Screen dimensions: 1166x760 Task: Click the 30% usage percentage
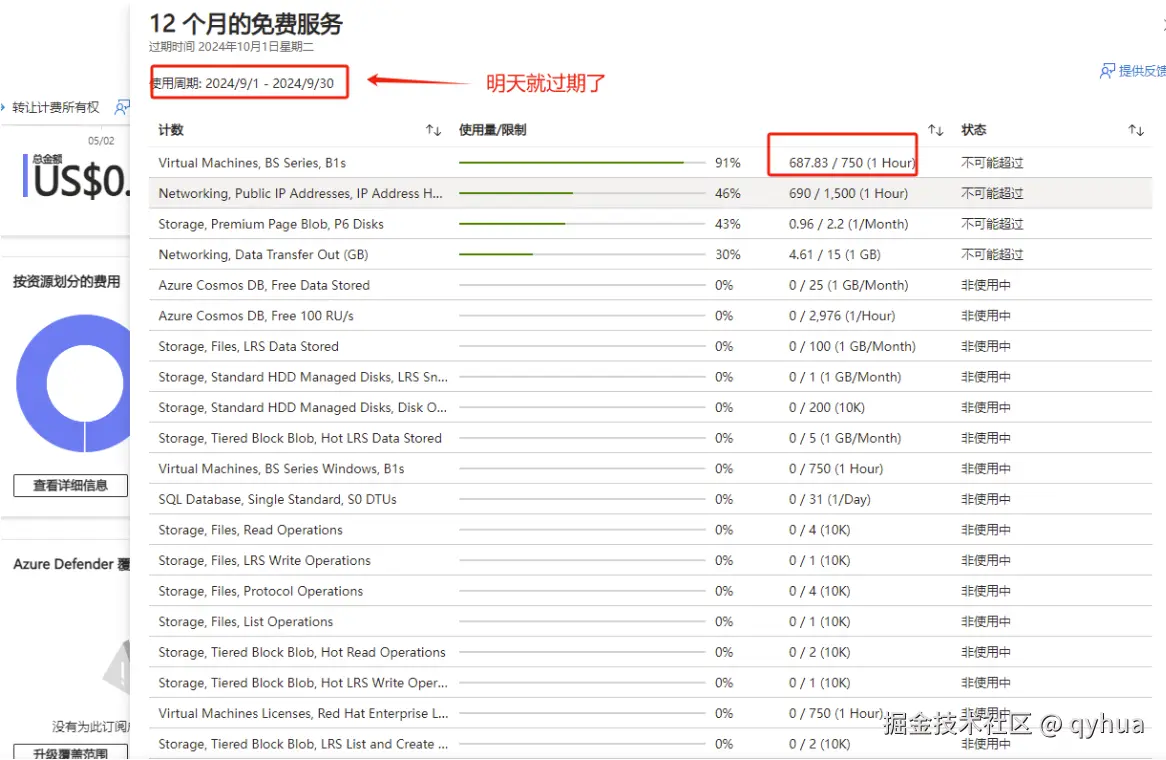click(727, 254)
